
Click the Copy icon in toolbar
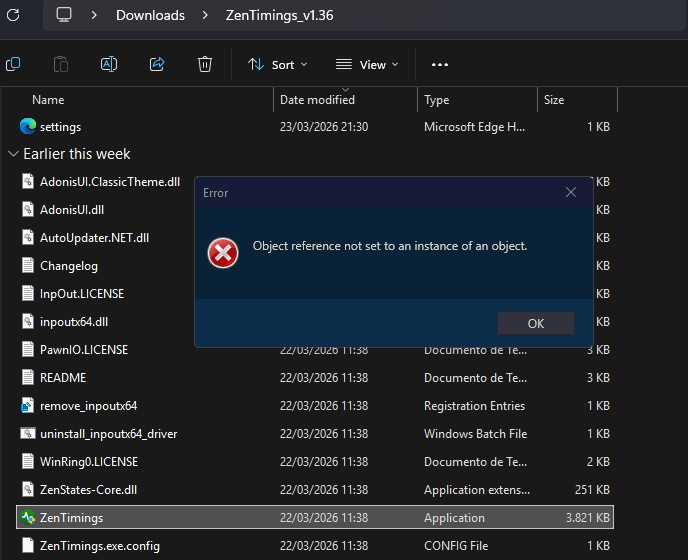pyautogui.click(x=13, y=64)
